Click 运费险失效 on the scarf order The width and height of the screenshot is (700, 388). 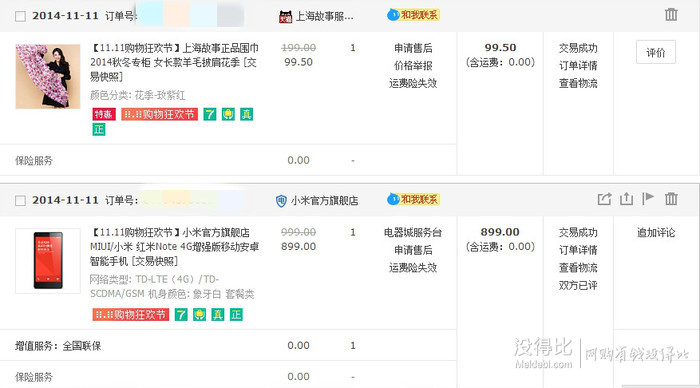tap(413, 83)
